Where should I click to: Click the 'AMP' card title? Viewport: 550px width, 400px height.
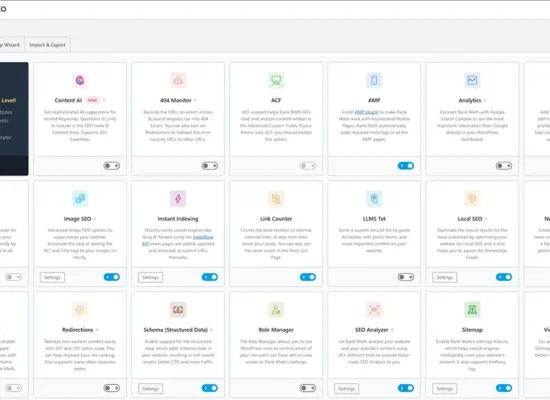[374, 100]
